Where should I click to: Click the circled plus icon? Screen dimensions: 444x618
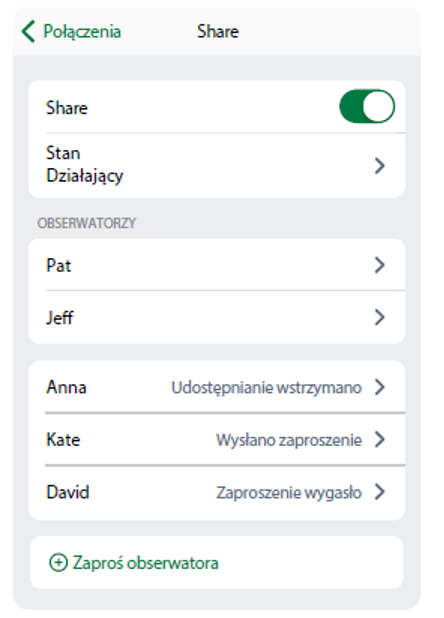click(x=58, y=562)
